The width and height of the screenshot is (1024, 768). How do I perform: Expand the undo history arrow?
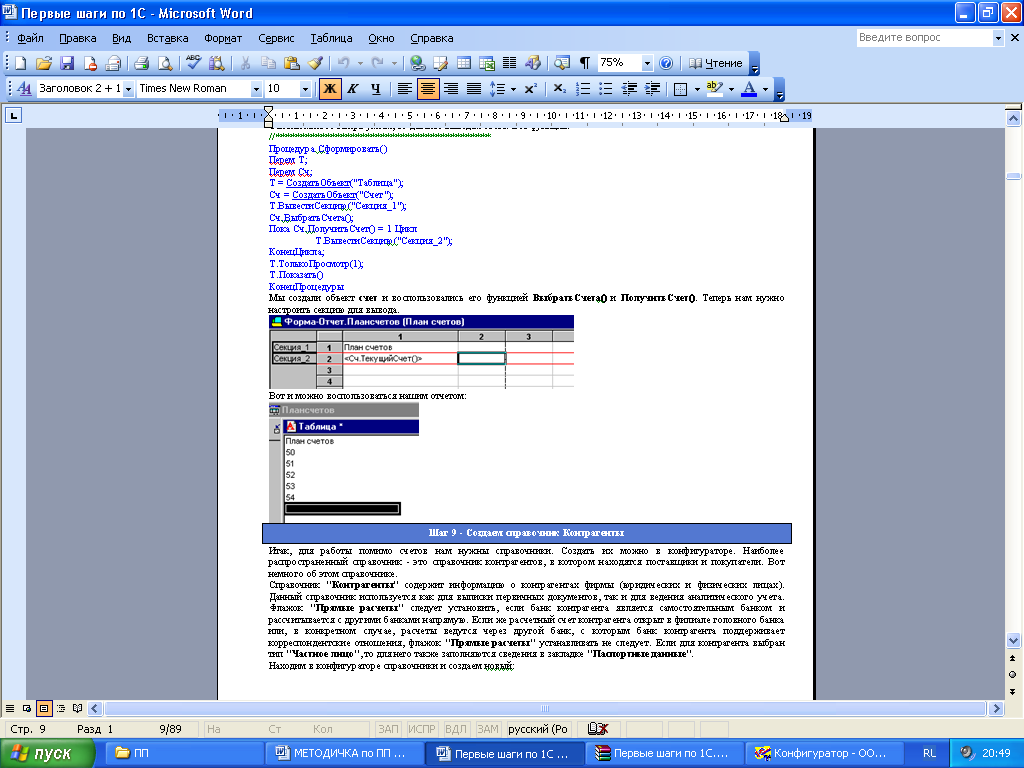[360, 63]
